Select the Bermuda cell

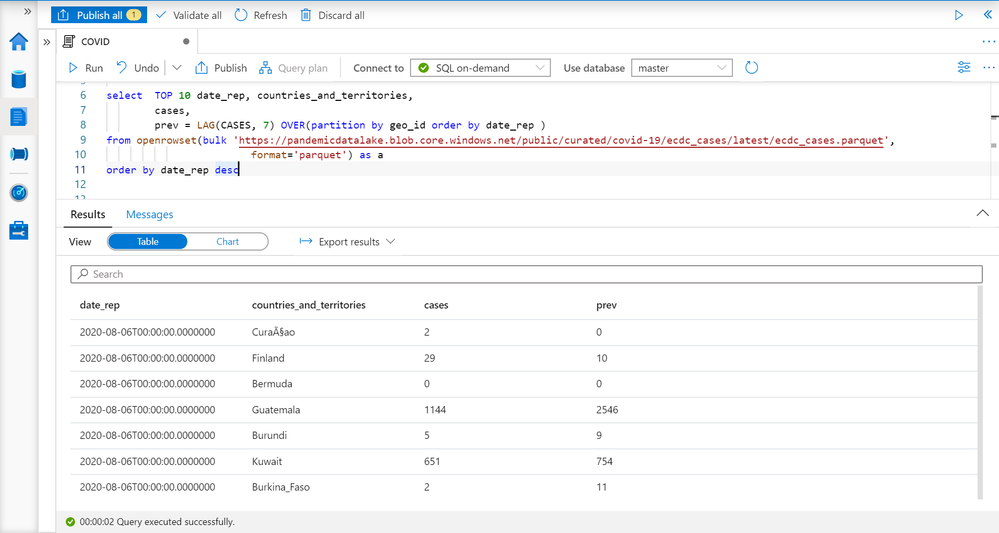[272, 384]
